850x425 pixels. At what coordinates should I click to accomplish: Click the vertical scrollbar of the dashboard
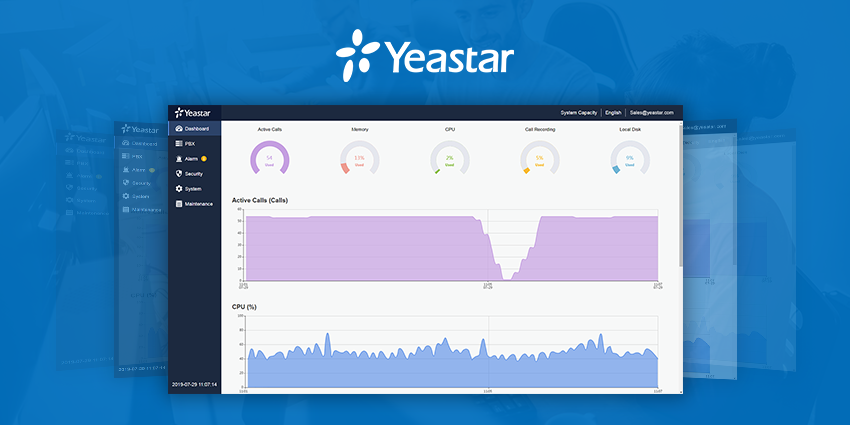[x=680, y=195]
